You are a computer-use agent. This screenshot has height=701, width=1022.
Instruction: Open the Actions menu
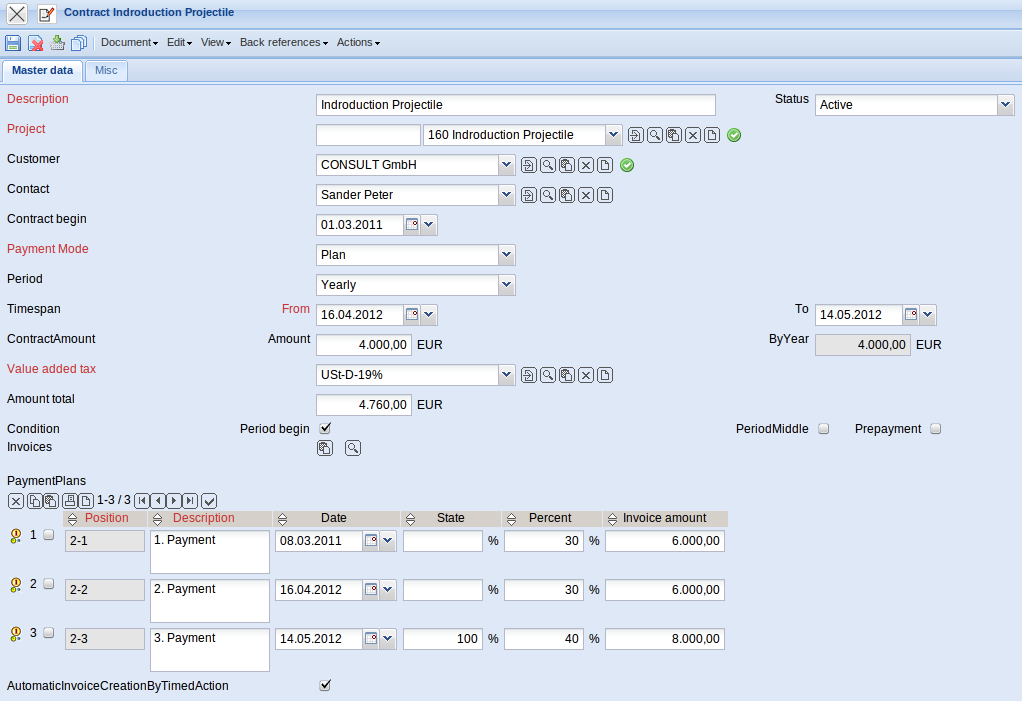358,42
